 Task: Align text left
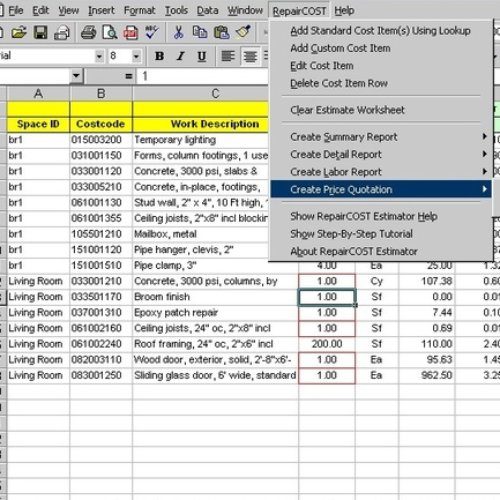(x=228, y=56)
